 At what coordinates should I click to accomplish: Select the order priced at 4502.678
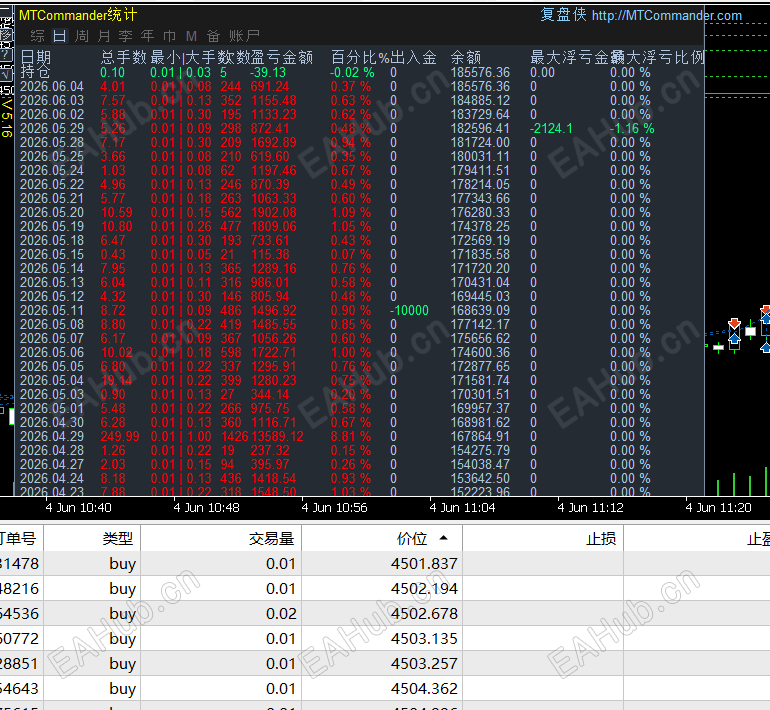click(385, 613)
